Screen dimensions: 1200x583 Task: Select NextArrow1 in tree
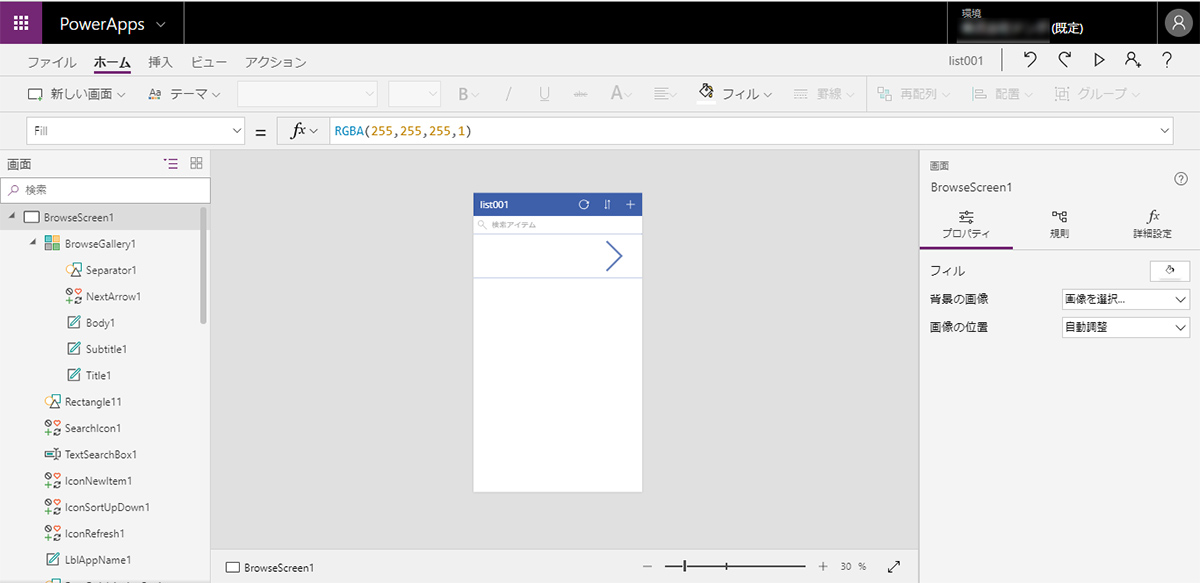point(113,296)
